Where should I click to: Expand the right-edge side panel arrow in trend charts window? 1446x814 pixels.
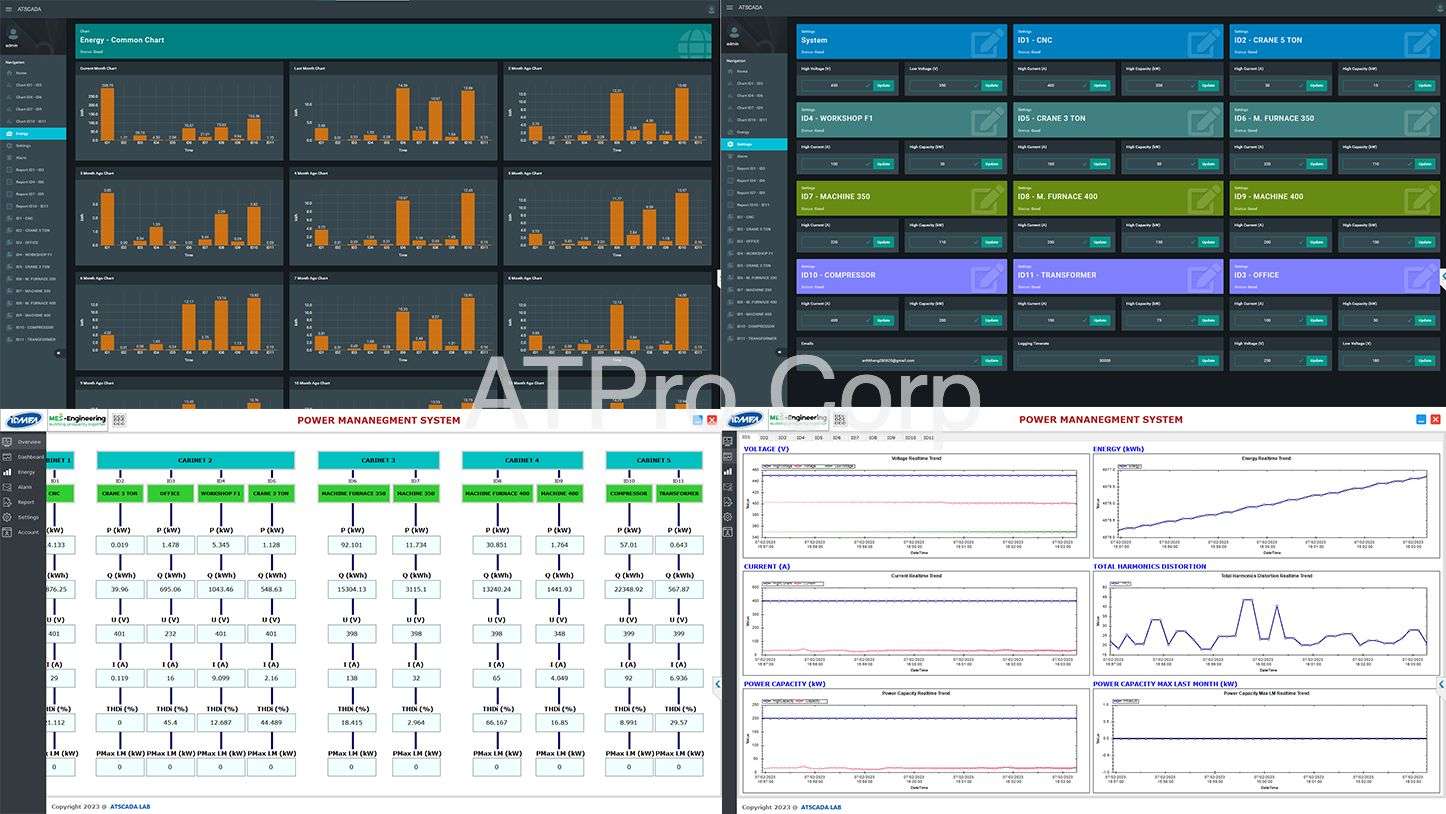pyautogui.click(x=1440, y=684)
